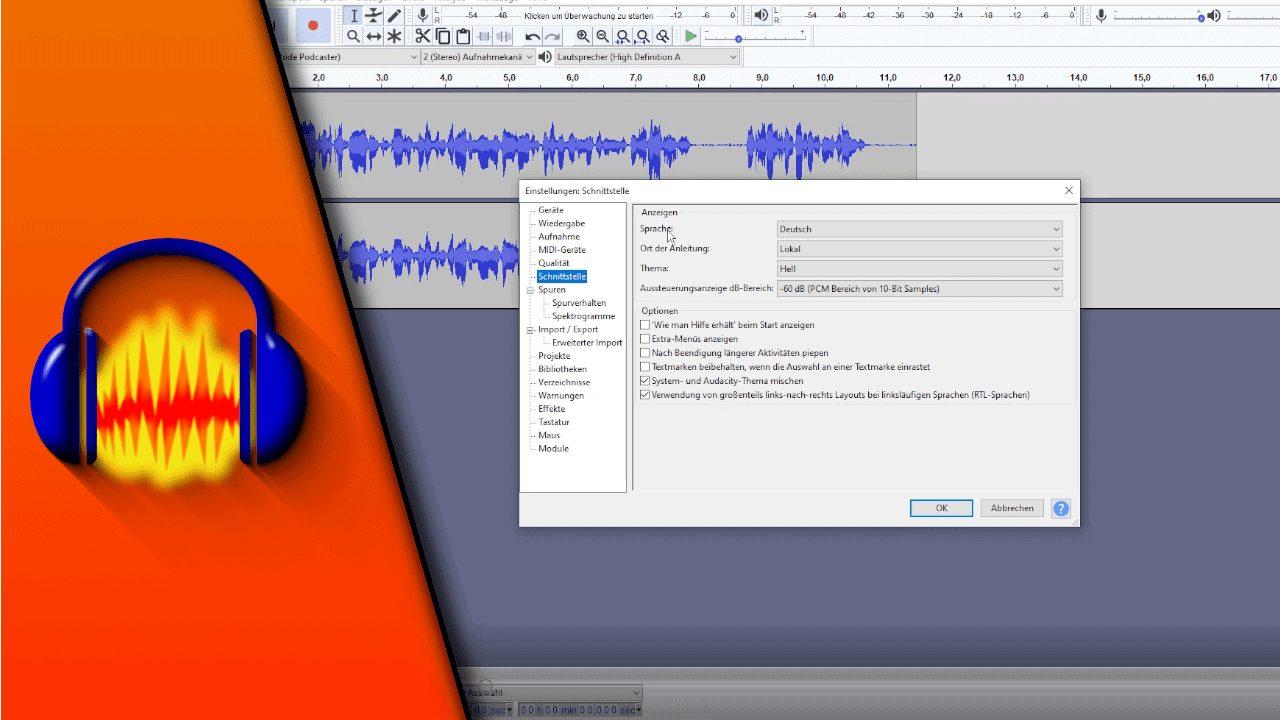Viewport: 1280px width, 720px height.
Task: Open the Sprache dropdown showing Deutsch
Action: (919, 229)
